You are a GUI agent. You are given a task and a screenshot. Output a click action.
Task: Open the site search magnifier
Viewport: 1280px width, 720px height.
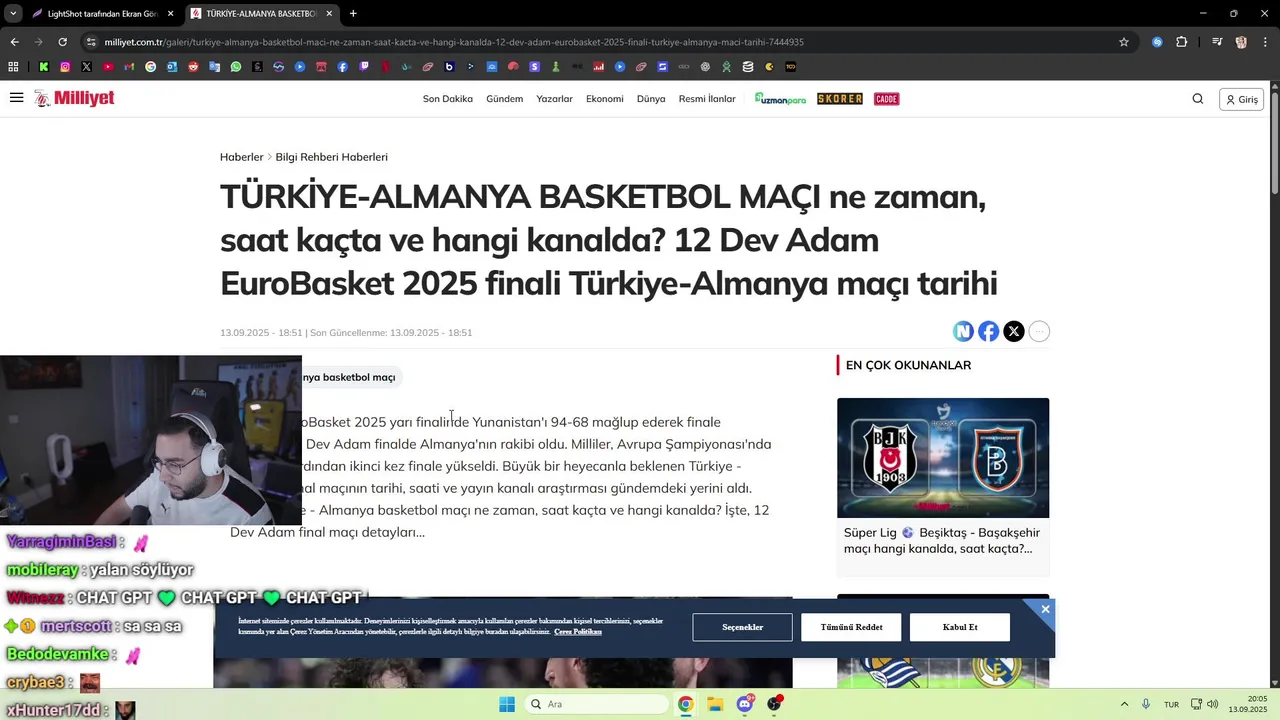coord(1197,99)
